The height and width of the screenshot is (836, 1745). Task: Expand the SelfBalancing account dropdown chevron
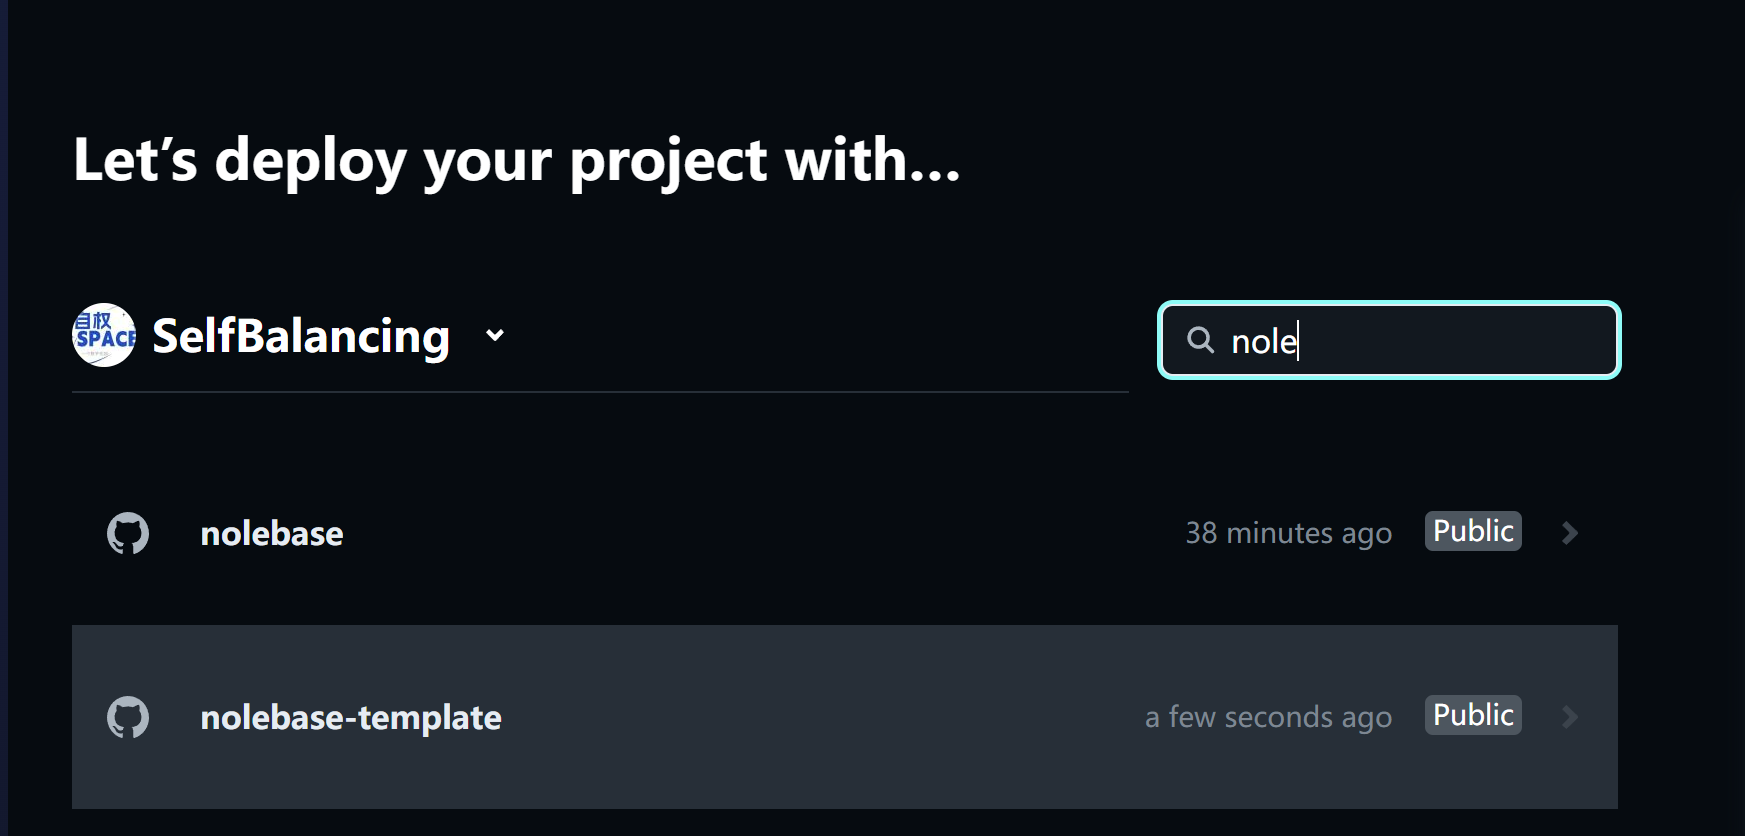[x=495, y=335]
